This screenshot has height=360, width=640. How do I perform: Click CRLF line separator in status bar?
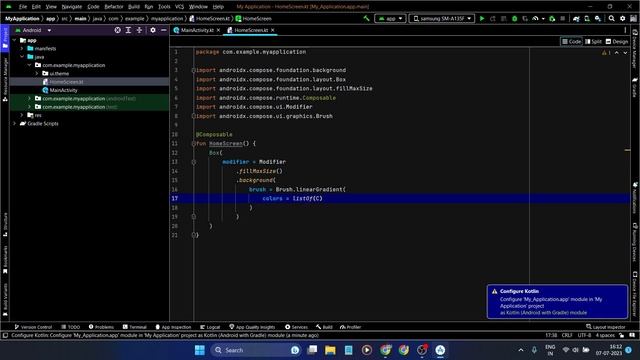(567, 336)
